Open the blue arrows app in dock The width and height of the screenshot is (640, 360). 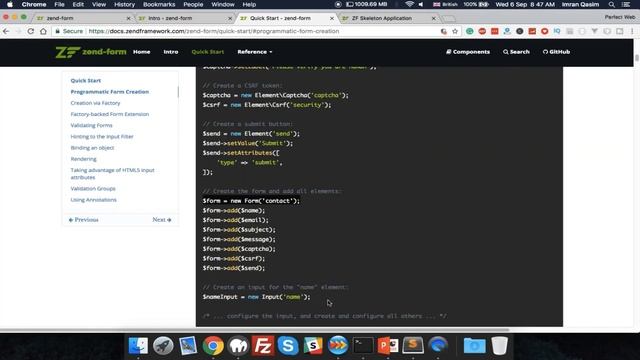[x=338, y=346]
